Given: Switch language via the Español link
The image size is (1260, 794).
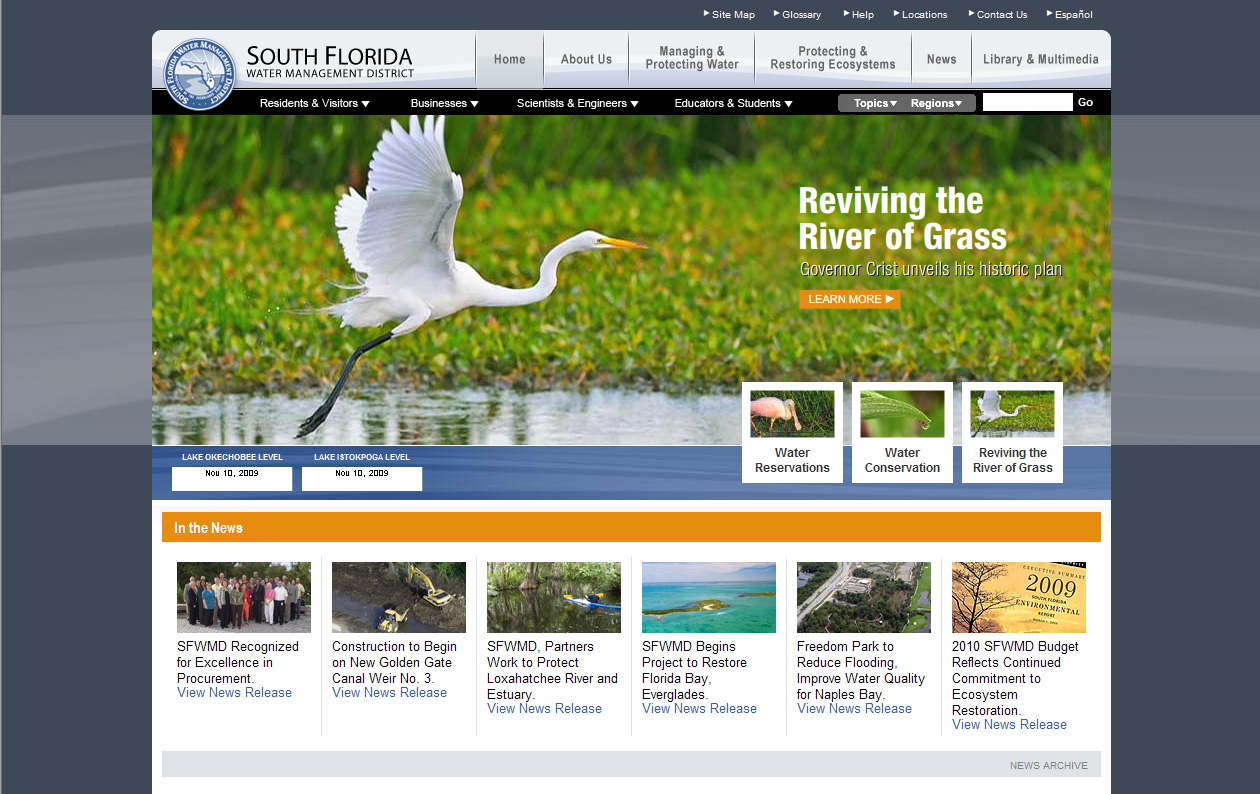Looking at the screenshot, I should pyautogui.click(x=1073, y=15).
